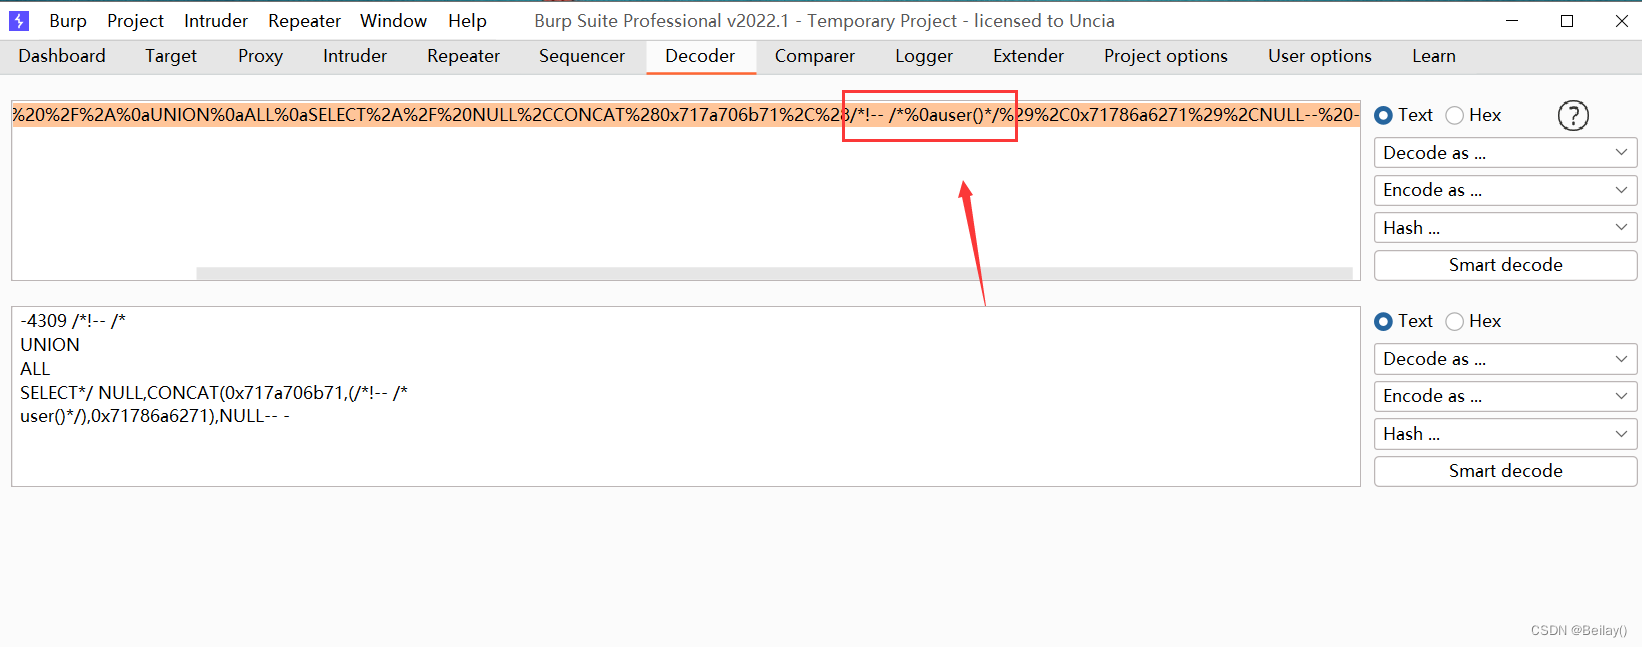Open the Decoder help question mark icon
1642x647 pixels.
1573,116
